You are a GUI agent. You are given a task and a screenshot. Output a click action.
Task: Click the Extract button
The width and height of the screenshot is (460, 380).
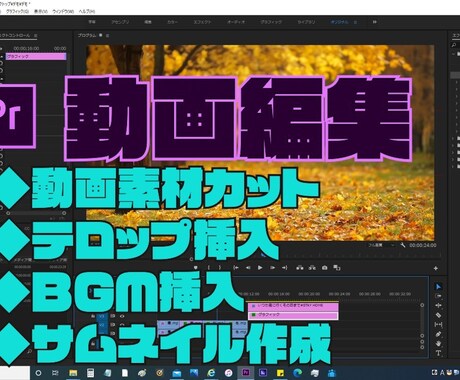click(312, 268)
